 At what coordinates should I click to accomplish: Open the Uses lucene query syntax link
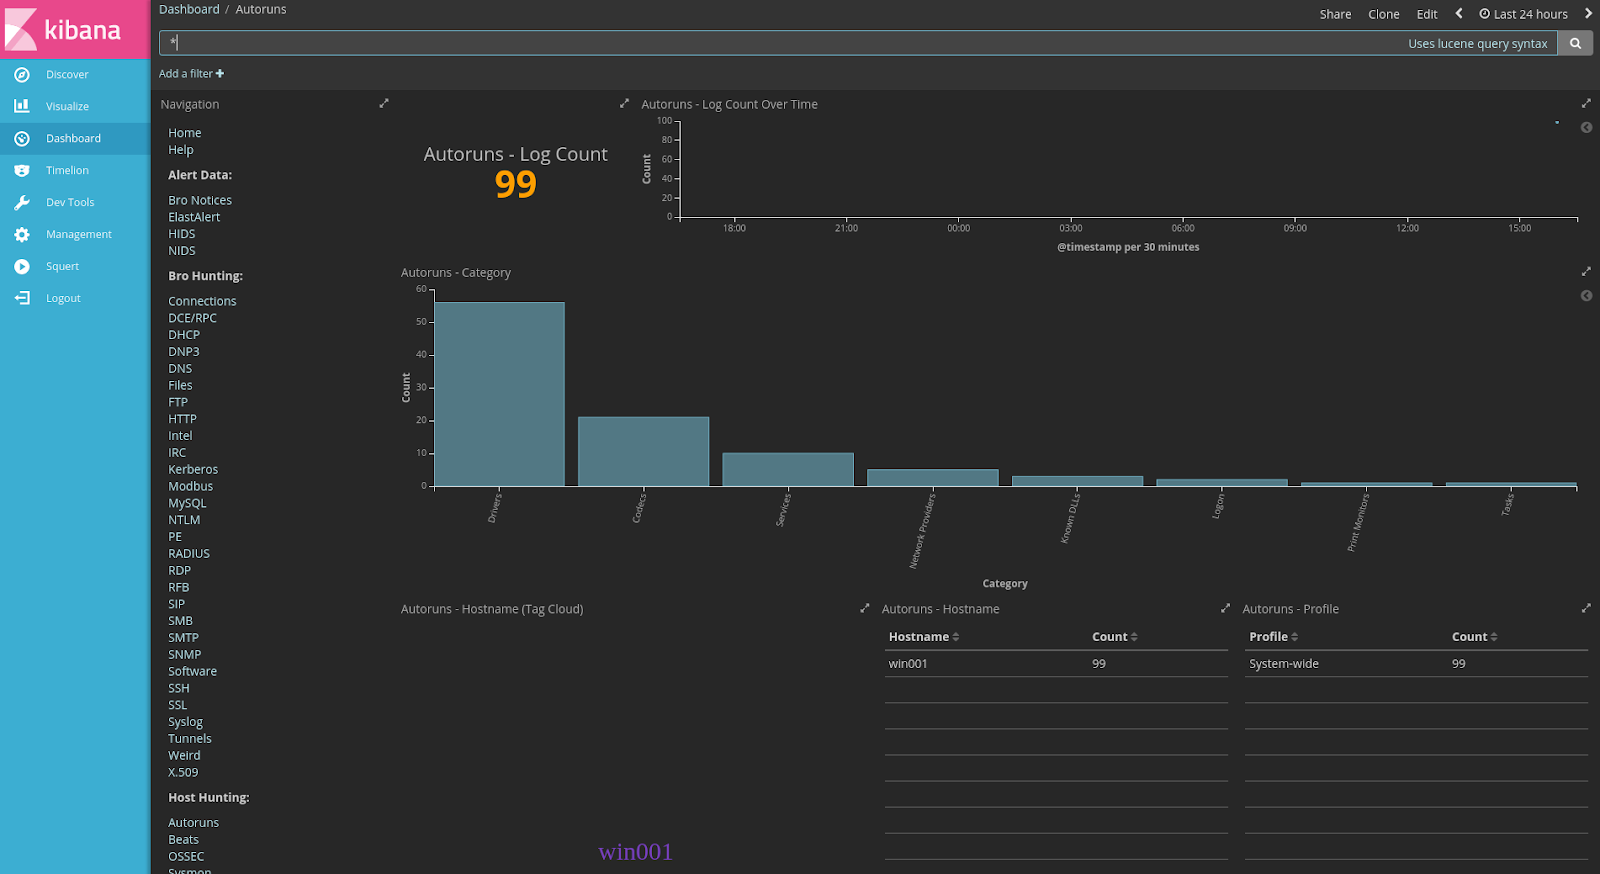tap(1478, 43)
